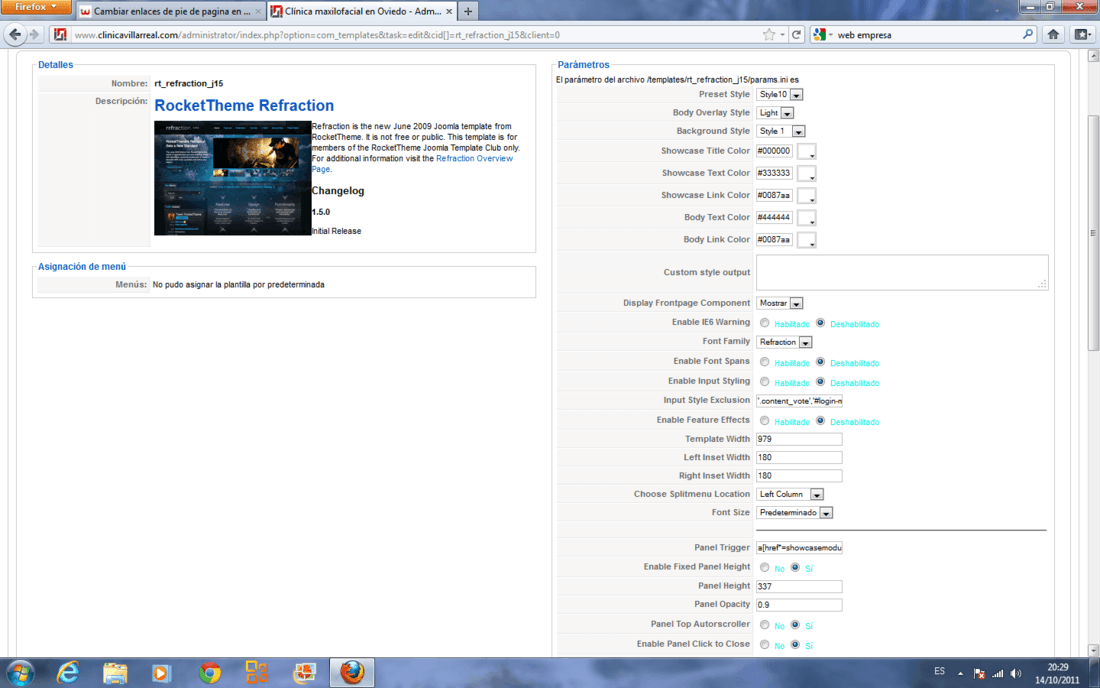This screenshot has width=1100, height=688.
Task: Launch Google Chrome from taskbar
Action: (209, 673)
